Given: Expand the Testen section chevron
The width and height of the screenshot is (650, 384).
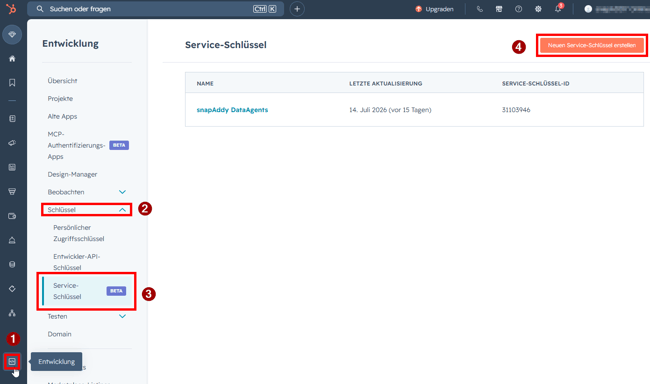Looking at the screenshot, I should (122, 316).
